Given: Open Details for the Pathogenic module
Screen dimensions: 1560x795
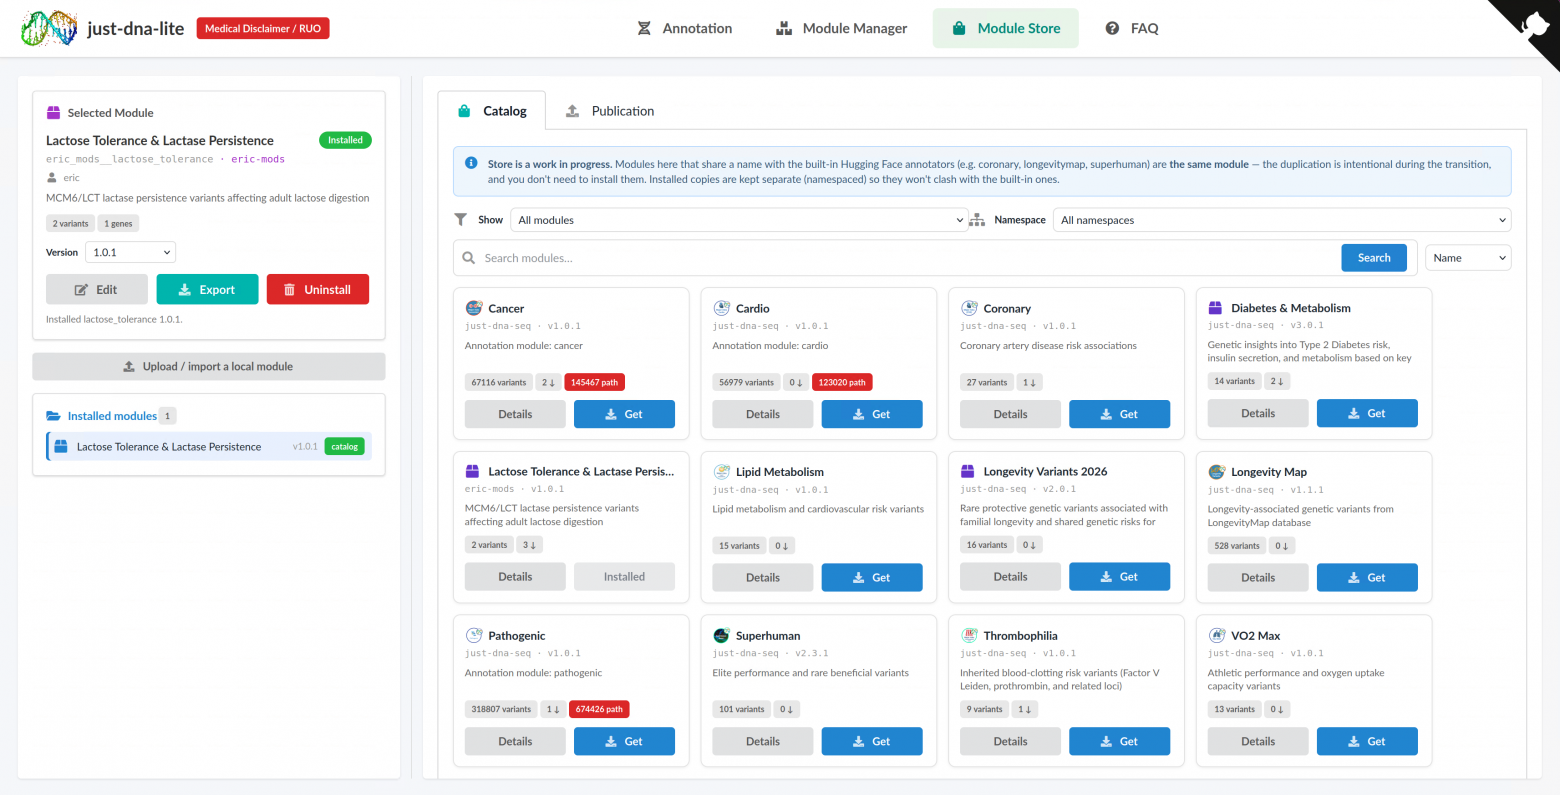Looking at the screenshot, I should click(515, 741).
